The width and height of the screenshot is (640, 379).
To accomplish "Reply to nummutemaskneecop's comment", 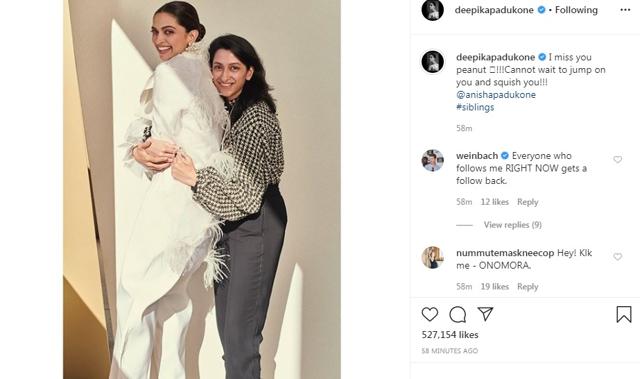I will [527, 287].
